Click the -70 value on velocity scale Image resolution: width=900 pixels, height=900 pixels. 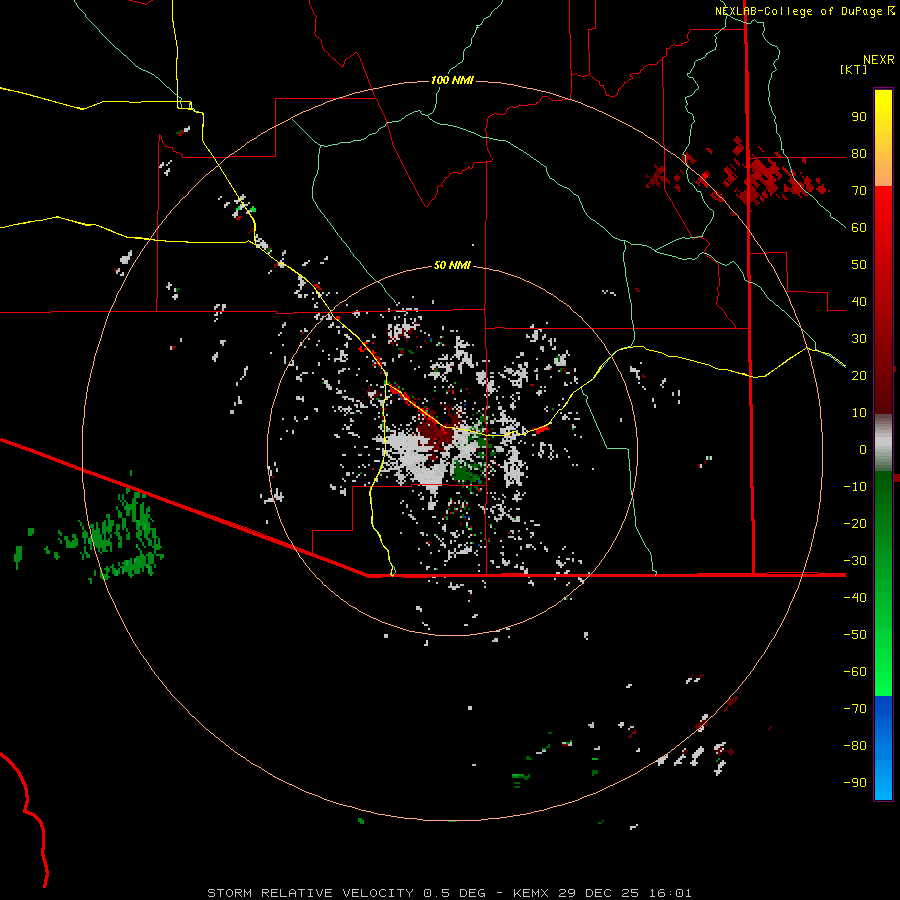[x=855, y=708]
